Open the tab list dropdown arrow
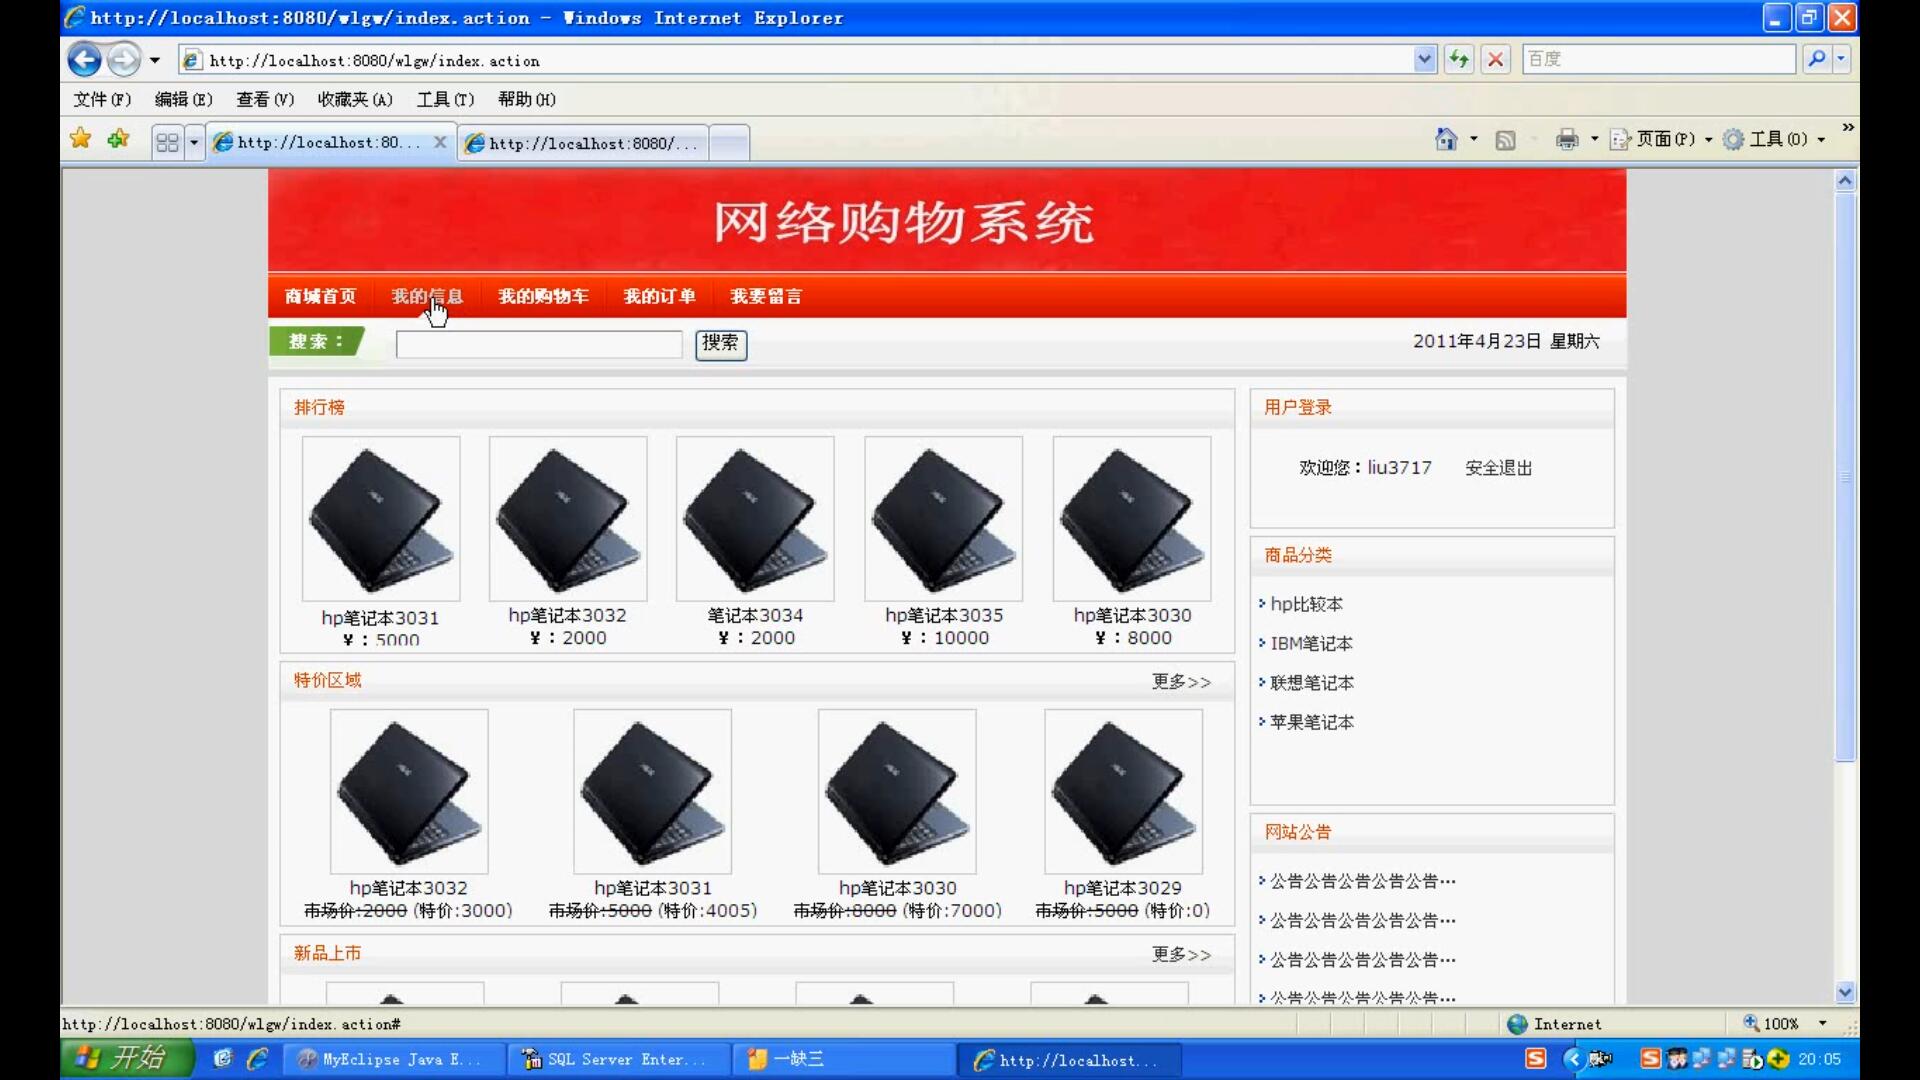The width and height of the screenshot is (1920, 1080). [x=194, y=142]
